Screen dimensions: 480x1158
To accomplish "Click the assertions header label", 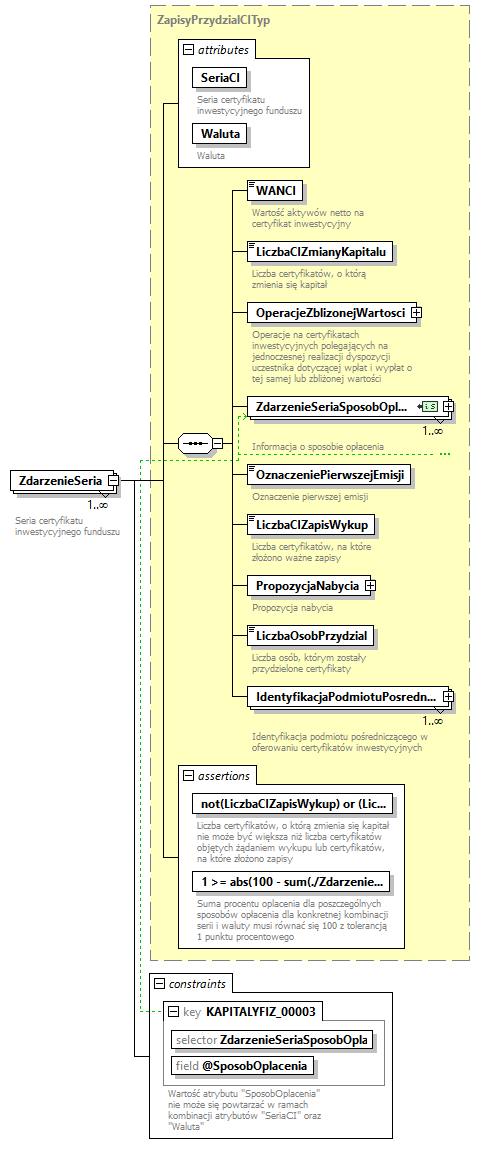I will [224, 776].
